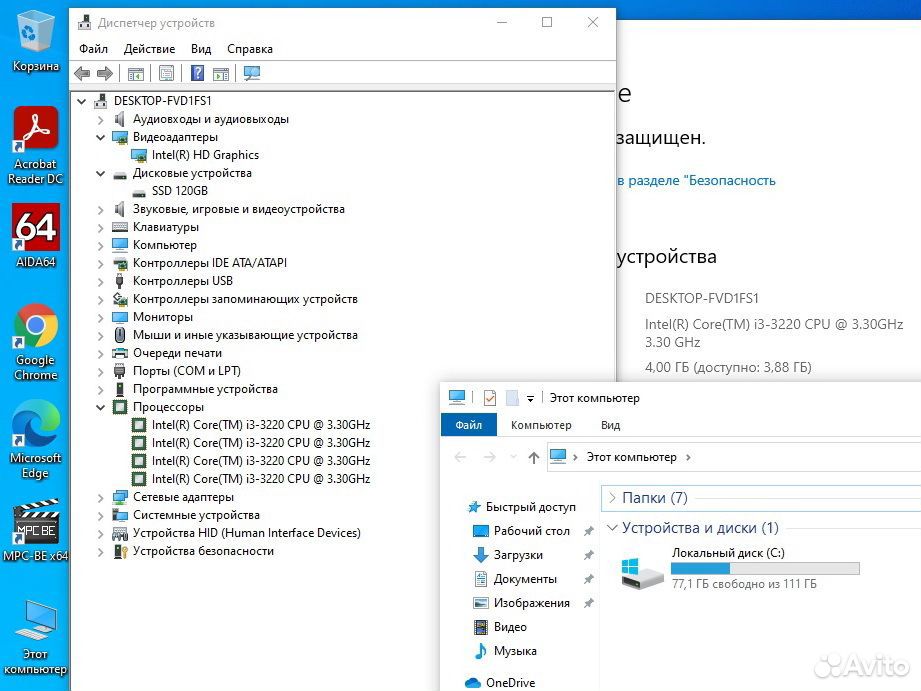Expand the Папки (7) group in Explorer

point(612,498)
